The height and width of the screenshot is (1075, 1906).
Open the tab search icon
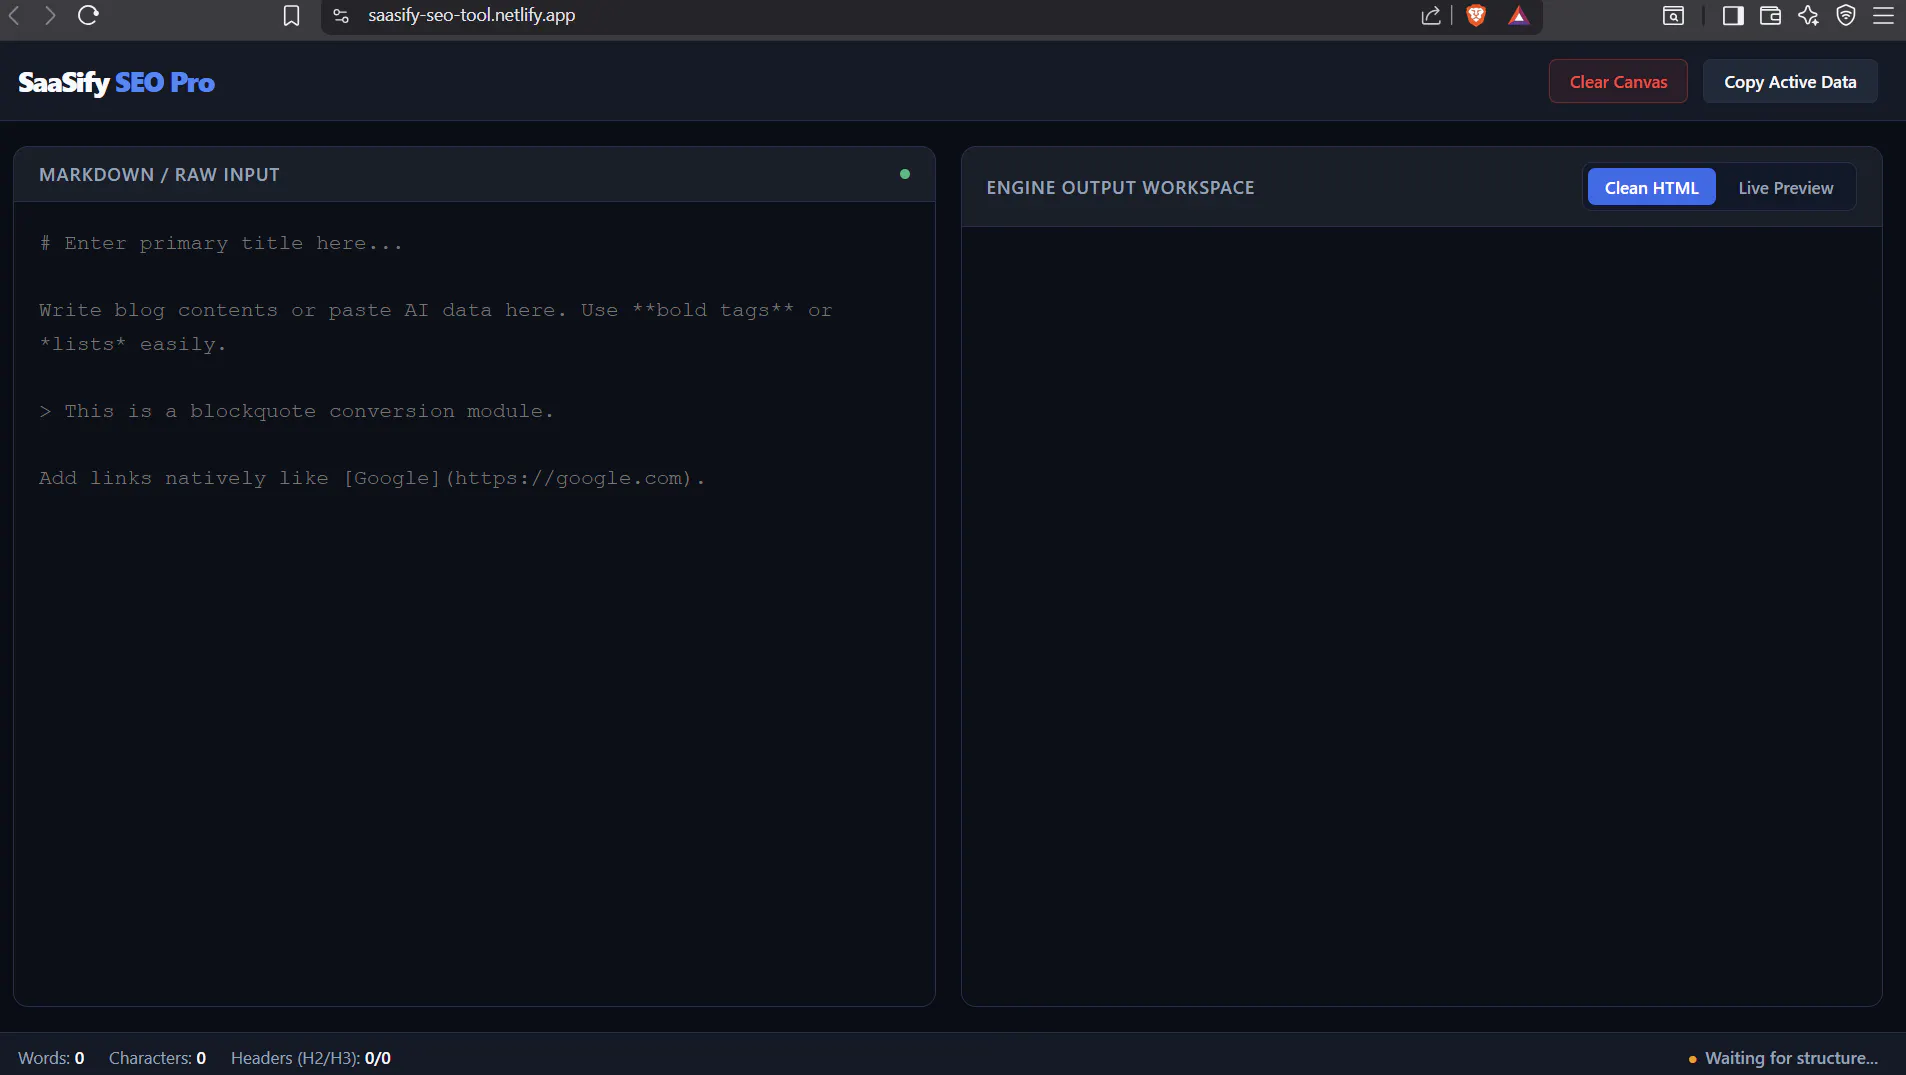1673,15
